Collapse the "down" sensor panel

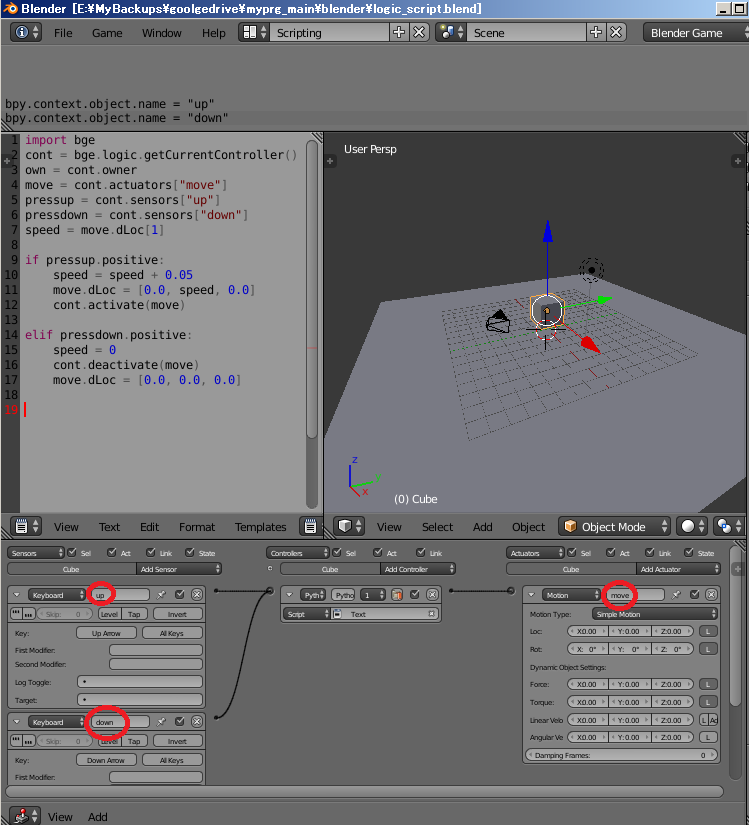pos(16,722)
